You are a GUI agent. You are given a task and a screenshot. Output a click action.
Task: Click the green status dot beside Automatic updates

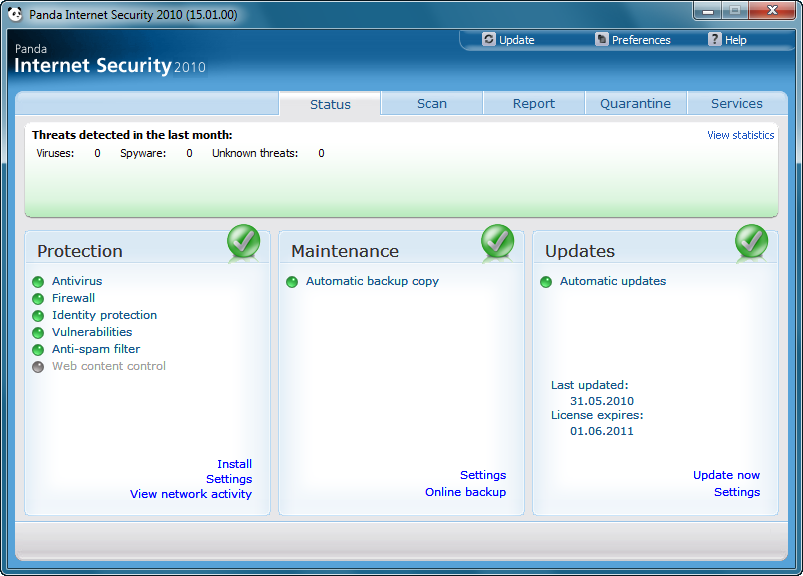[x=546, y=282]
